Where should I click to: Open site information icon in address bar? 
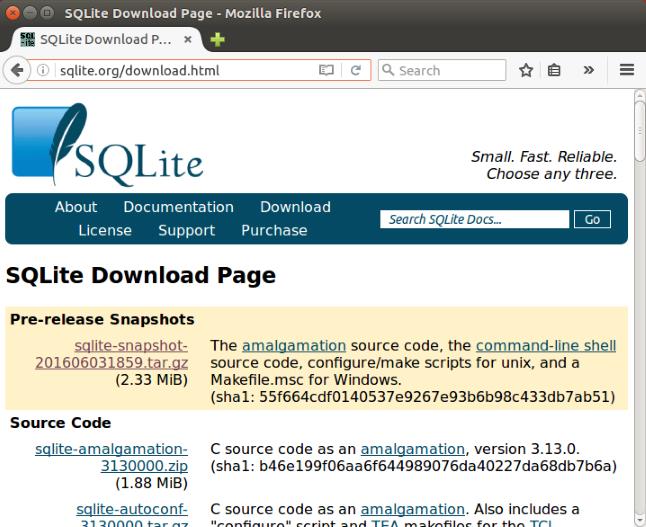[43, 70]
